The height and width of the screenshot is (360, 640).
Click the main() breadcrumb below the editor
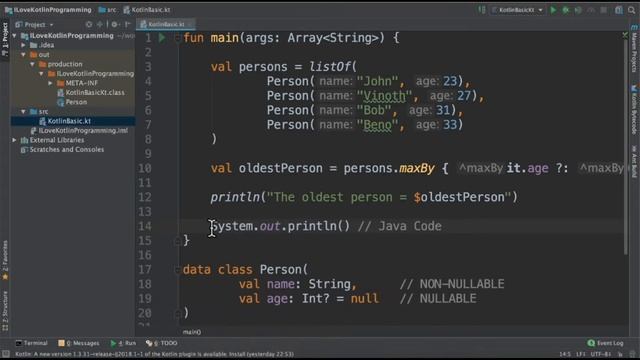pos(191,332)
